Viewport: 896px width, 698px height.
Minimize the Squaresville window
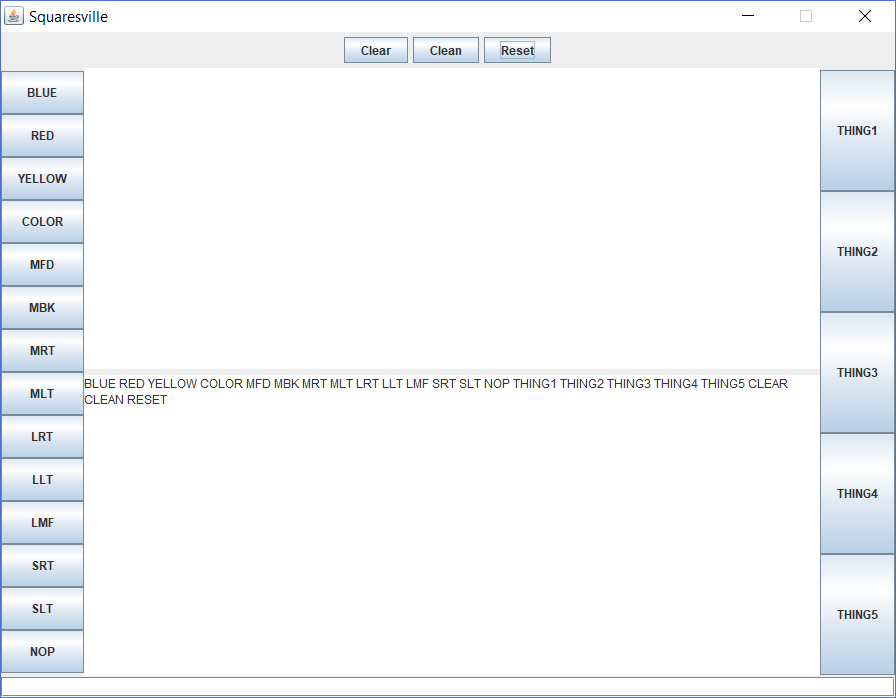coord(748,16)
